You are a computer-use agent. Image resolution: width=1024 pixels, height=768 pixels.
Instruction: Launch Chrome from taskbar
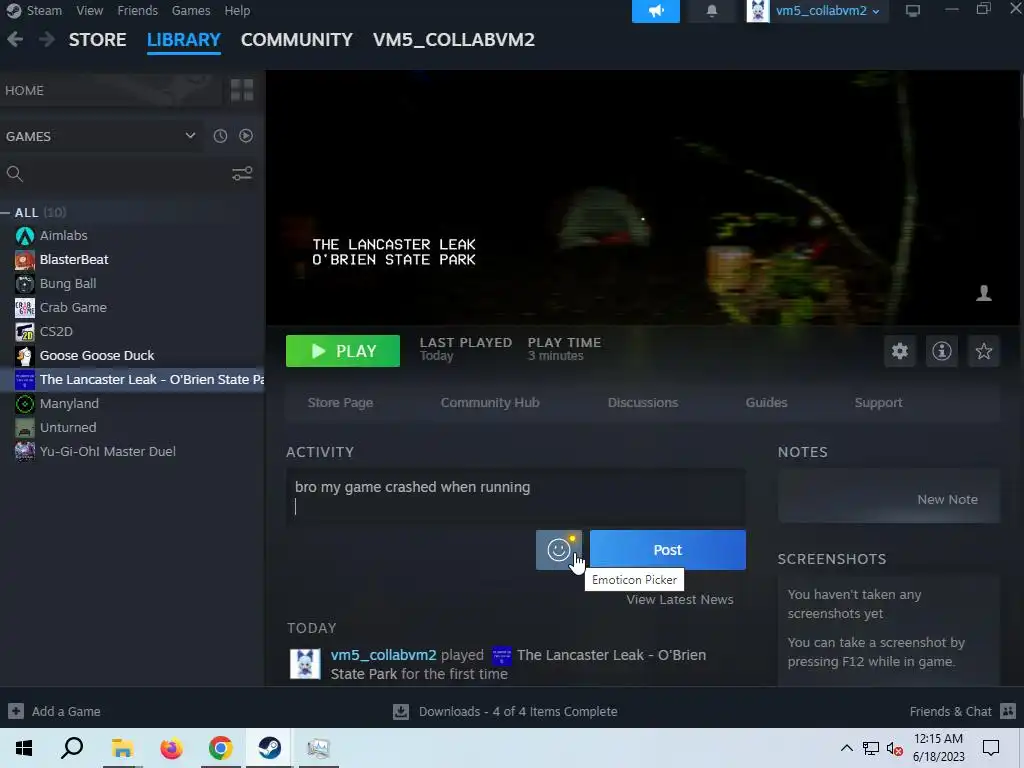point(220,748)
